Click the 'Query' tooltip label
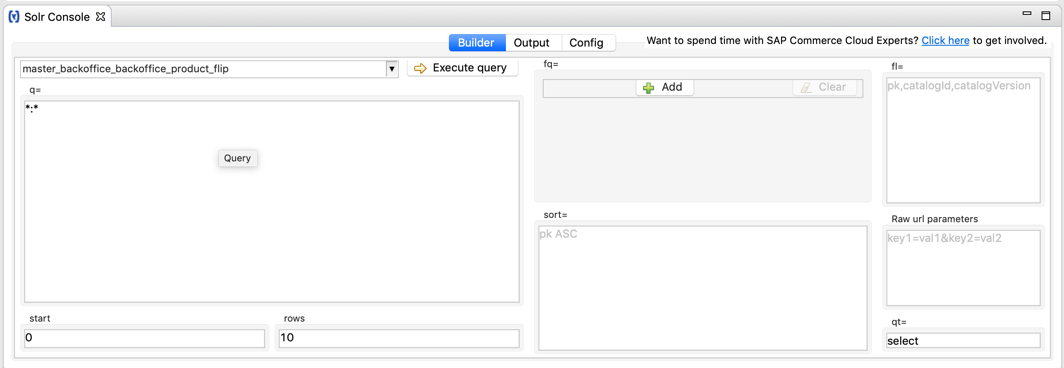1064x368 pixels. pos(238,158)
